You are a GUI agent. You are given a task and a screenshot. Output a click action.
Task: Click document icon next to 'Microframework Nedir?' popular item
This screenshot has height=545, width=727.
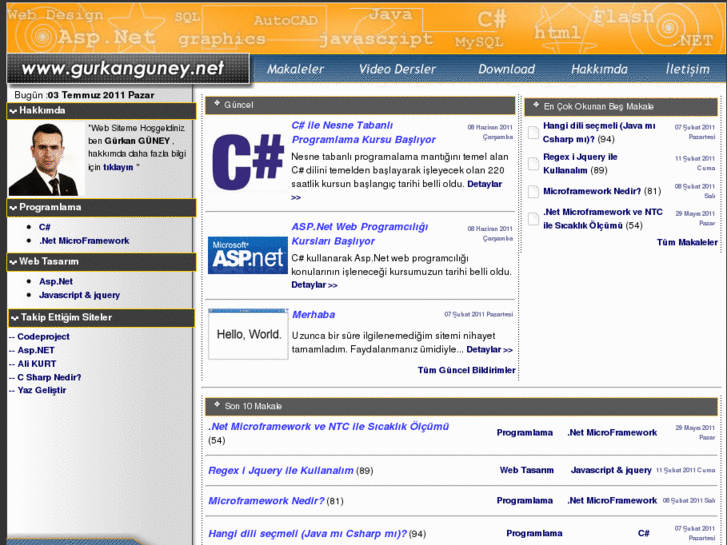pos(534,191)
